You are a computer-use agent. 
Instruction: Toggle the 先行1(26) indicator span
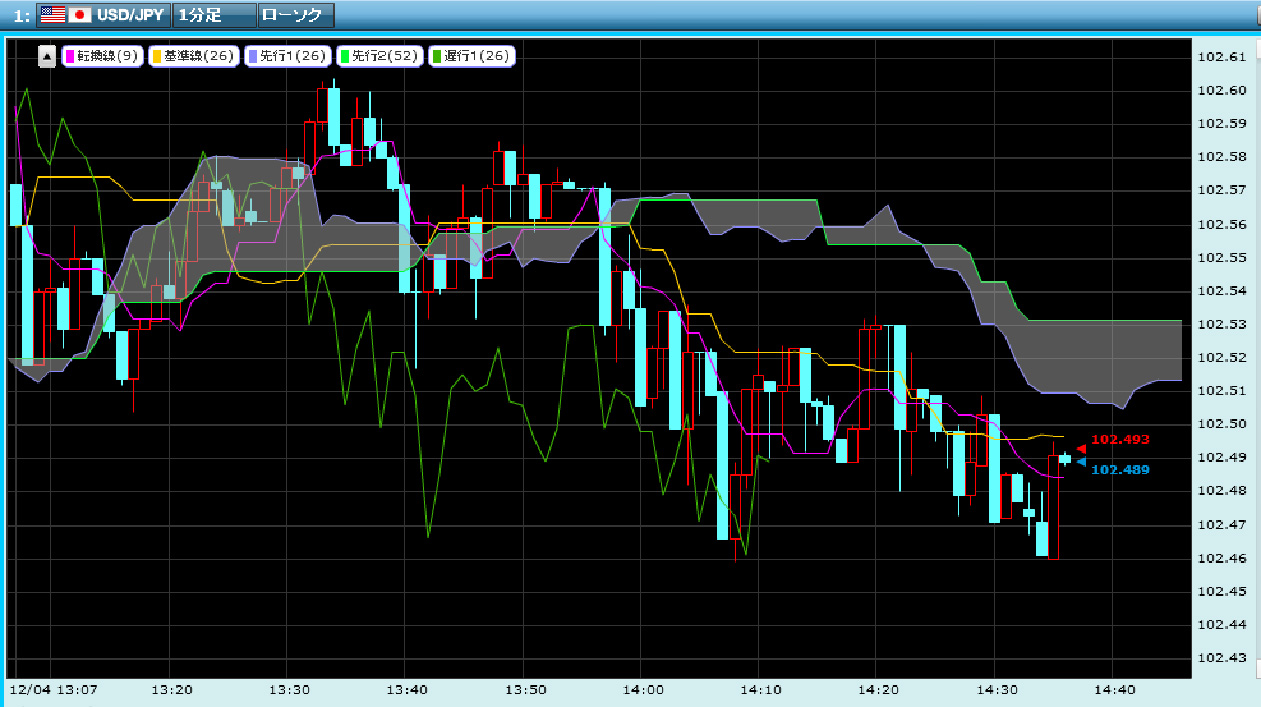pyautogui.click(x=288, y=57)
